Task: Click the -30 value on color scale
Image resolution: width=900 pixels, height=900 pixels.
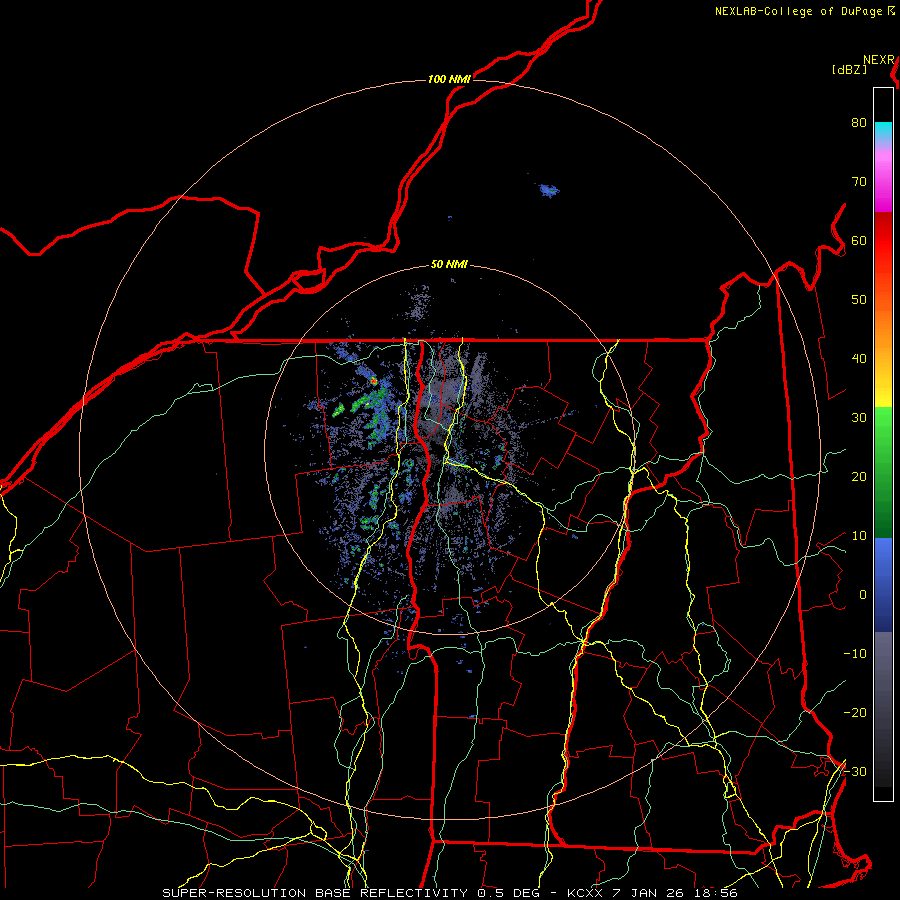Action: 855,772
